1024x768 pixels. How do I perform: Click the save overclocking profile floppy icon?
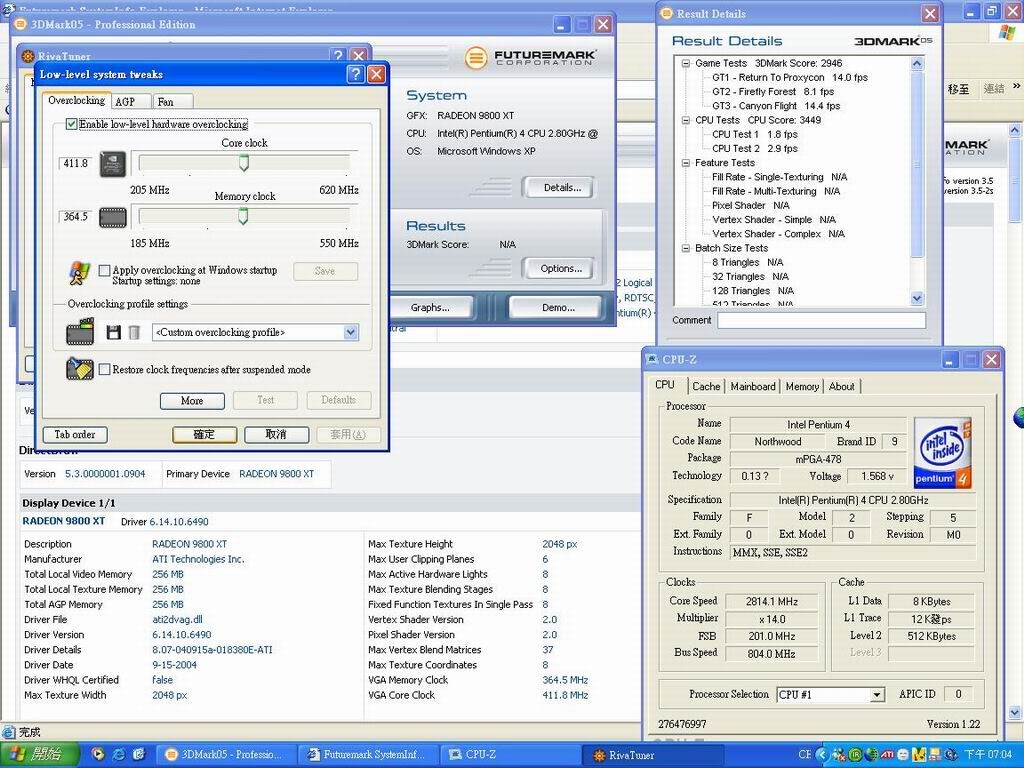(114, 332)
